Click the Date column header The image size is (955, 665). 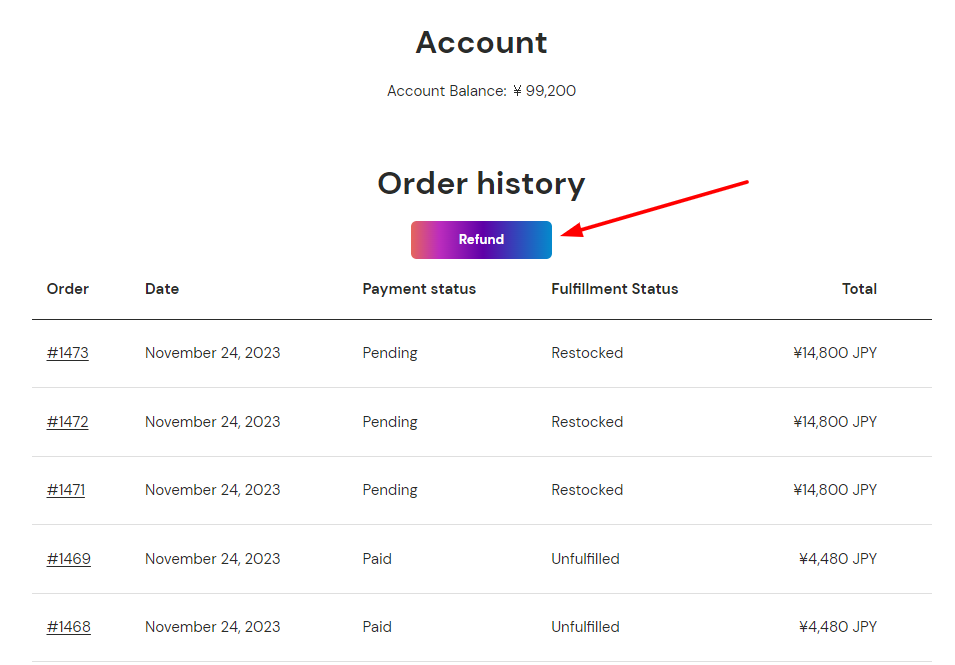(x=162, y=289)
